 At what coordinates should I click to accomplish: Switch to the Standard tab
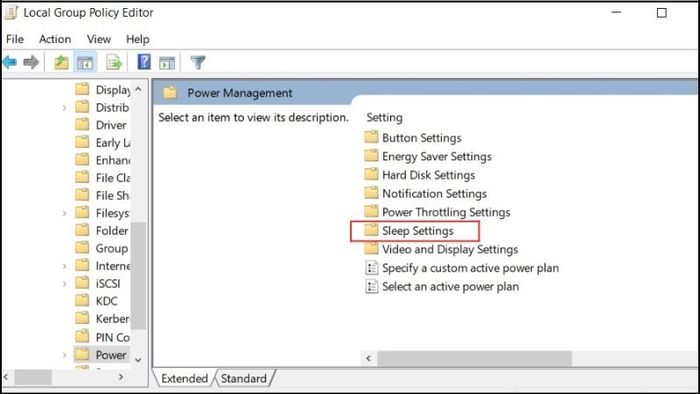tap(244, 378)
